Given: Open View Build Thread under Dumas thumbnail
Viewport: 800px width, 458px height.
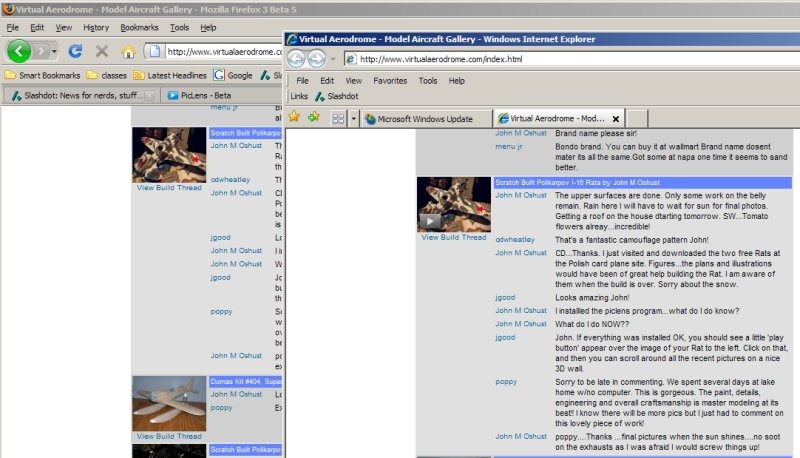Looking at the screenshot, I should 169,437.
